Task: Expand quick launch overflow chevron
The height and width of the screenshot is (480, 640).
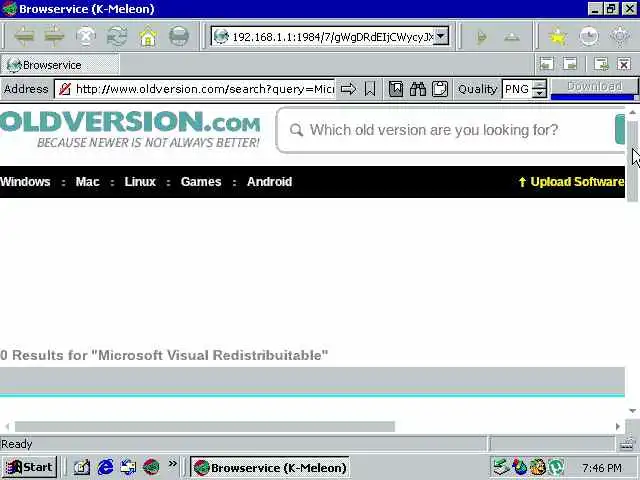Action: pos(173,464)
